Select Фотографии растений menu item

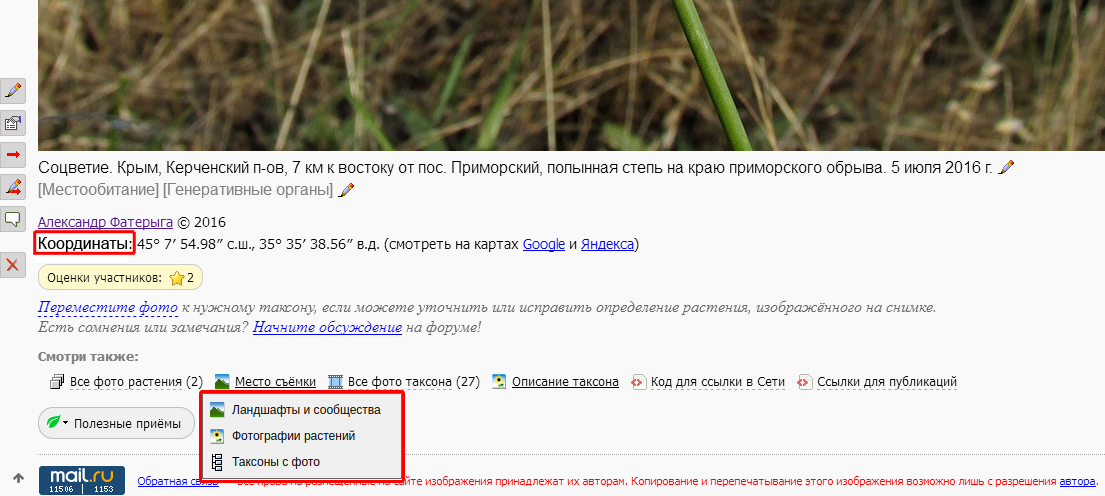[x=293, y=436]
